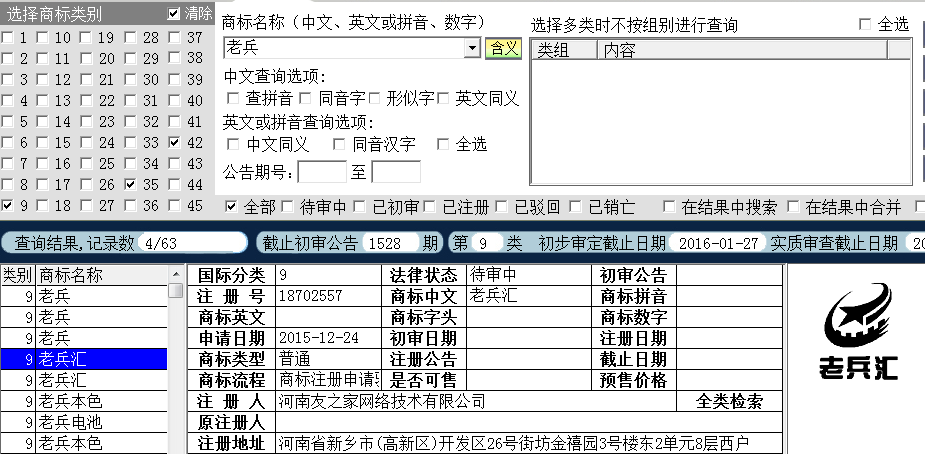Select the 老兵电池 result row
925x454 pixels.
84,422
